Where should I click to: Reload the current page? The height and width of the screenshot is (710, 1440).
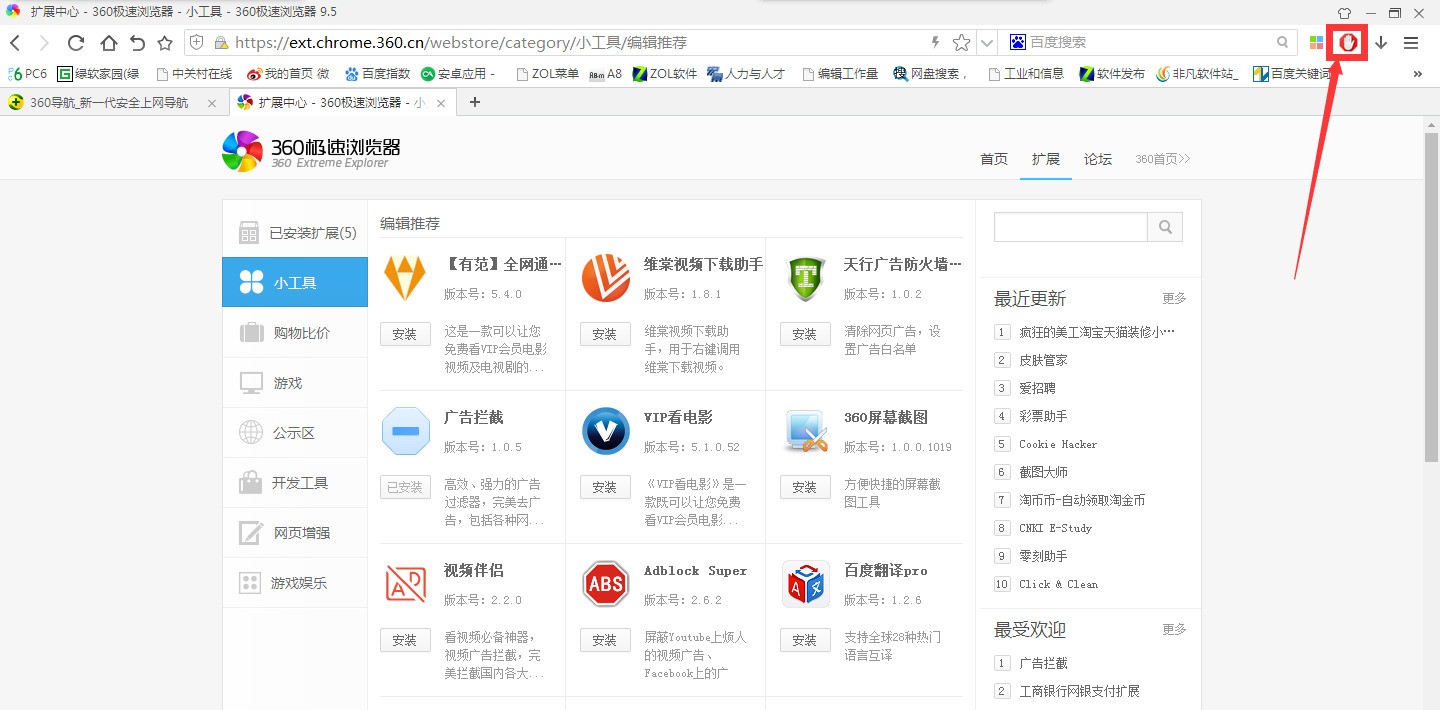pos(75,43)
